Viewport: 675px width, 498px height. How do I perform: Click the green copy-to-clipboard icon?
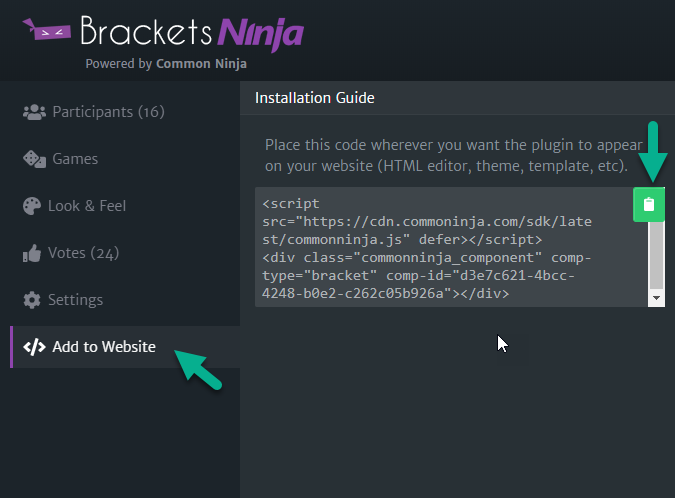649,204
